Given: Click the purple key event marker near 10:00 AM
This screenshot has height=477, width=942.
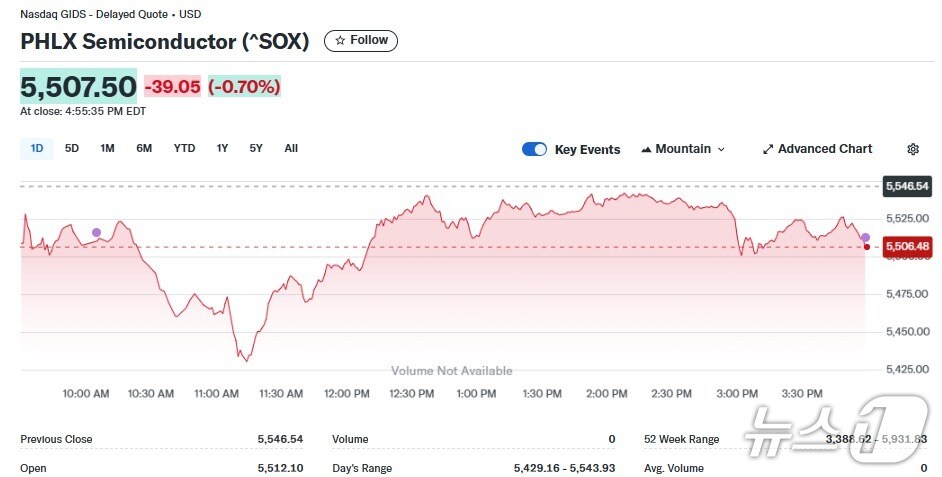Looking at the screenshot, I should [x=96, y=232].
